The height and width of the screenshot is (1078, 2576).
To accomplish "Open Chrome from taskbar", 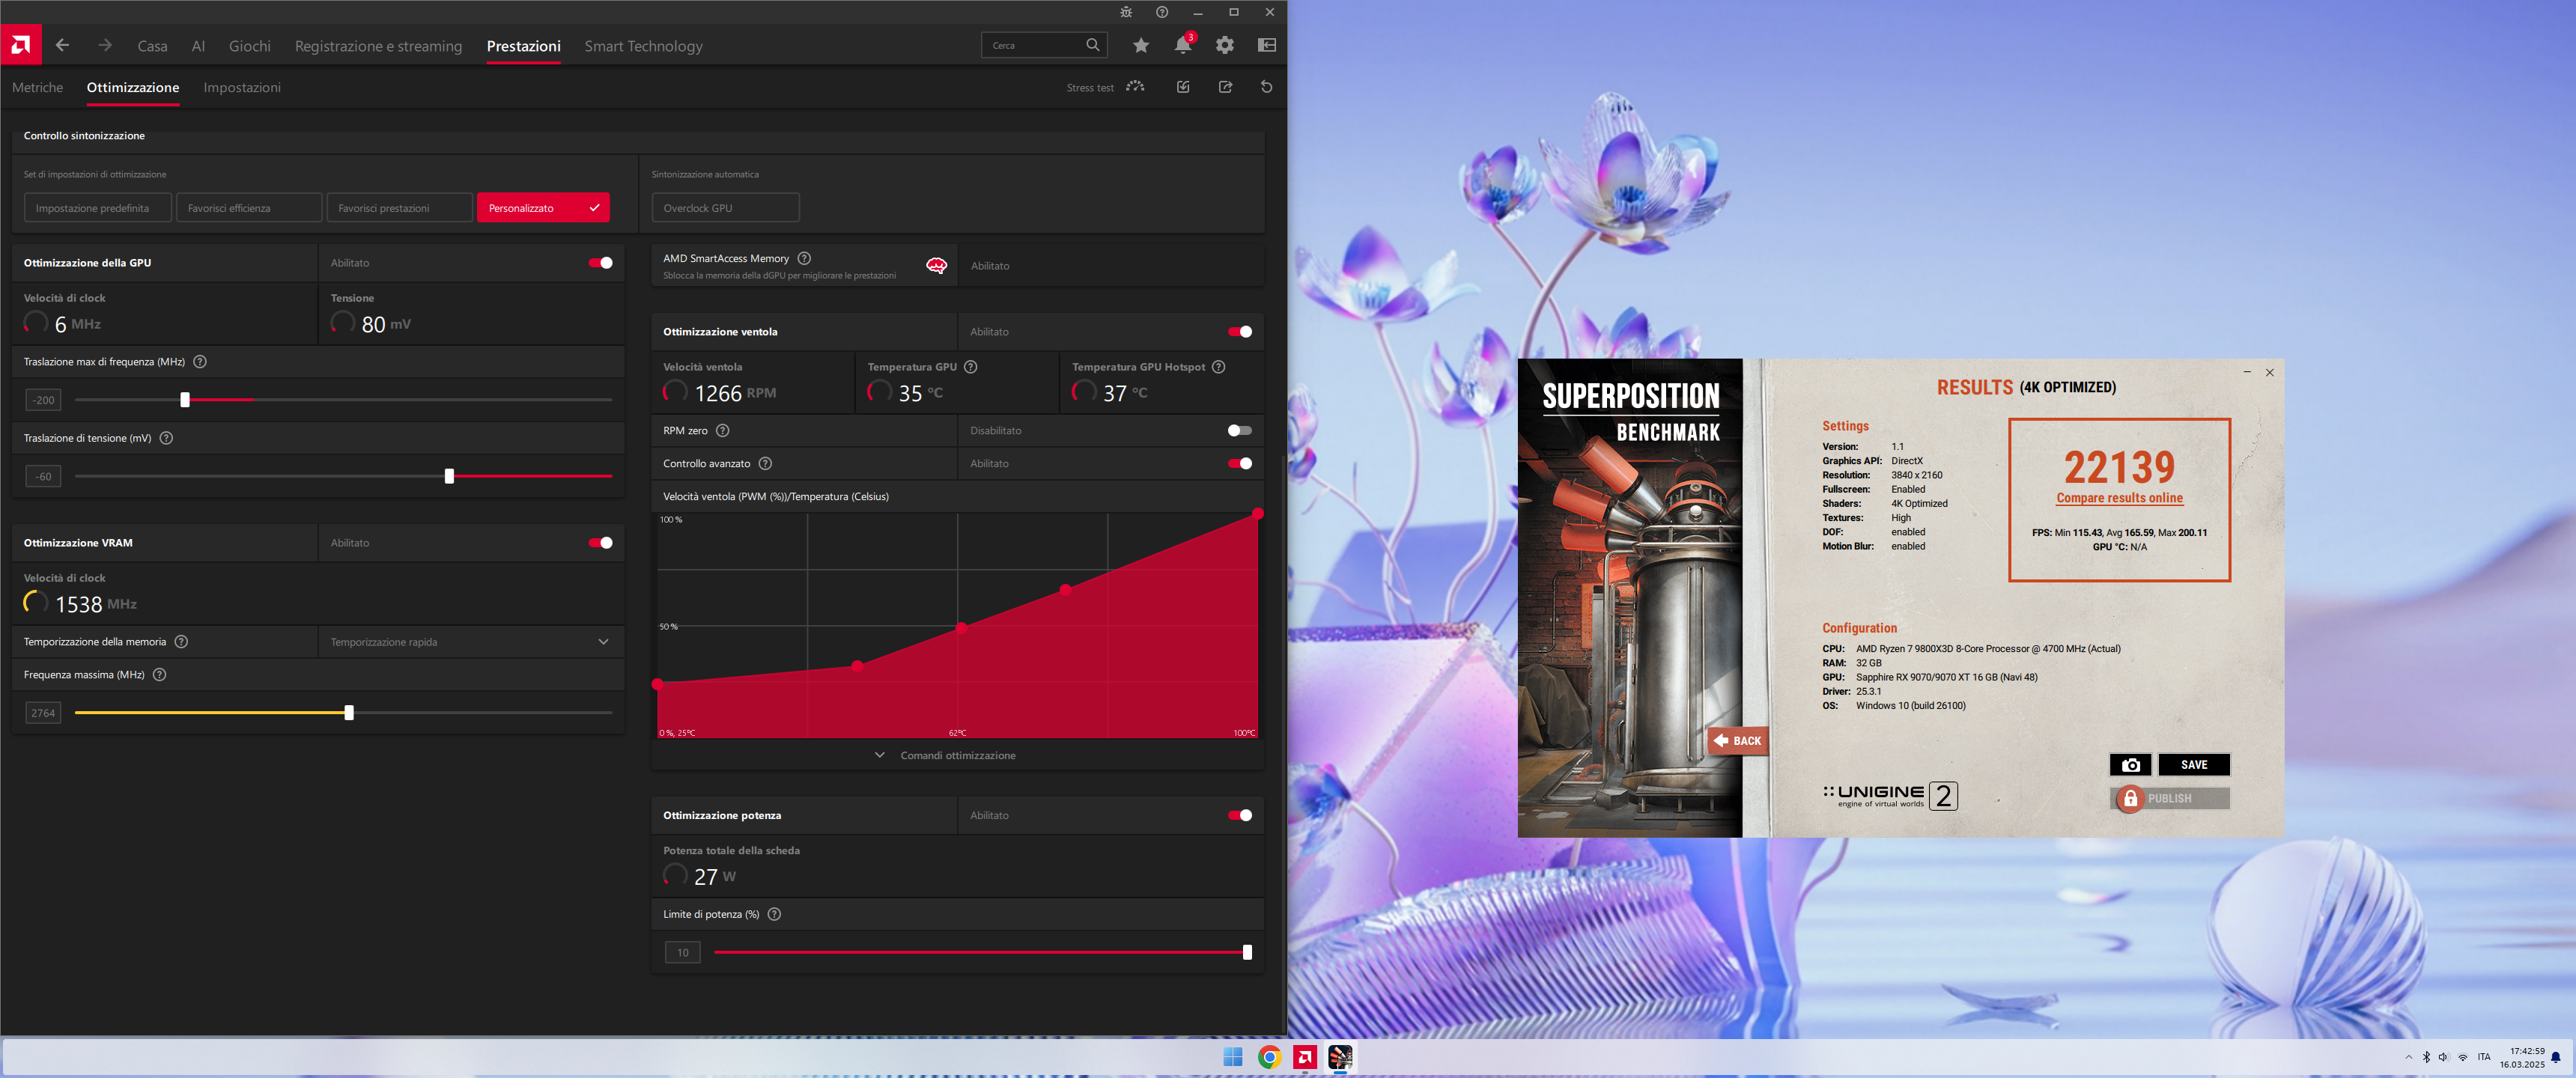I will coord(1269,1057).
